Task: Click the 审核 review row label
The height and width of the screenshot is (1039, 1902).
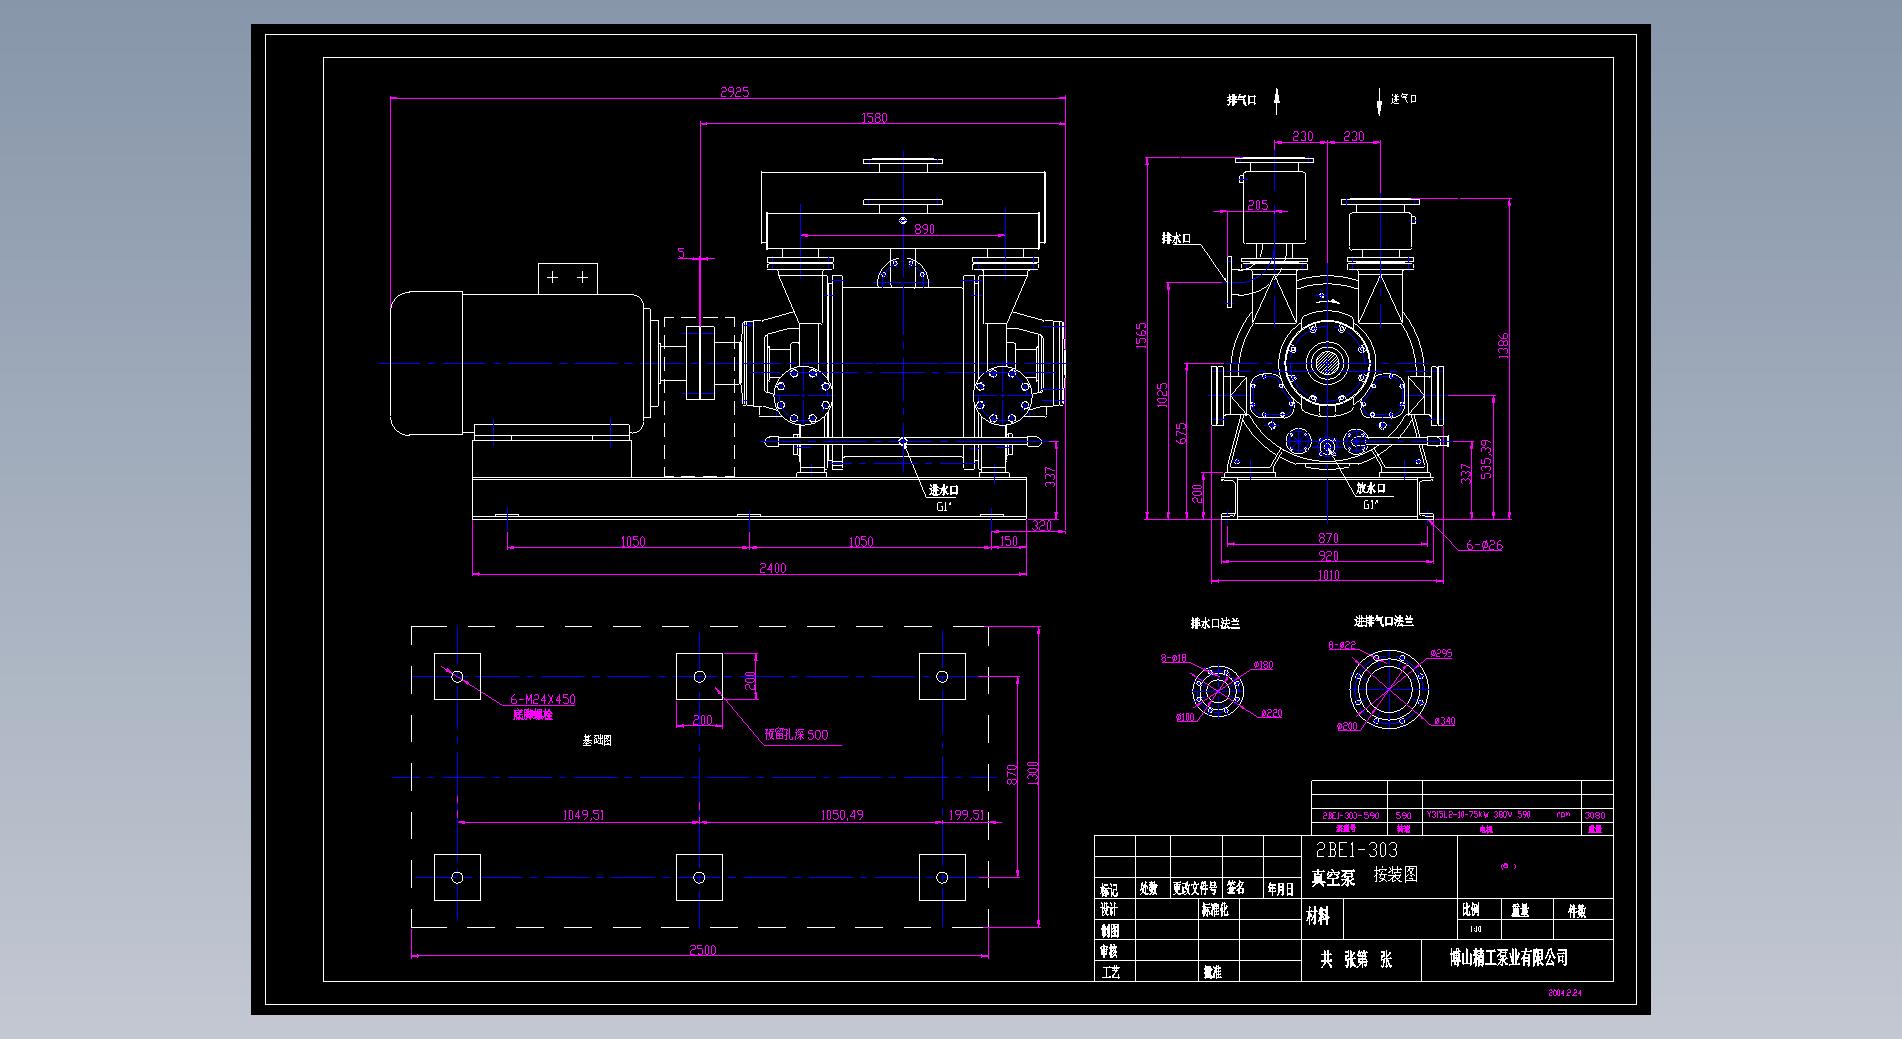Action: (1109, 951)
